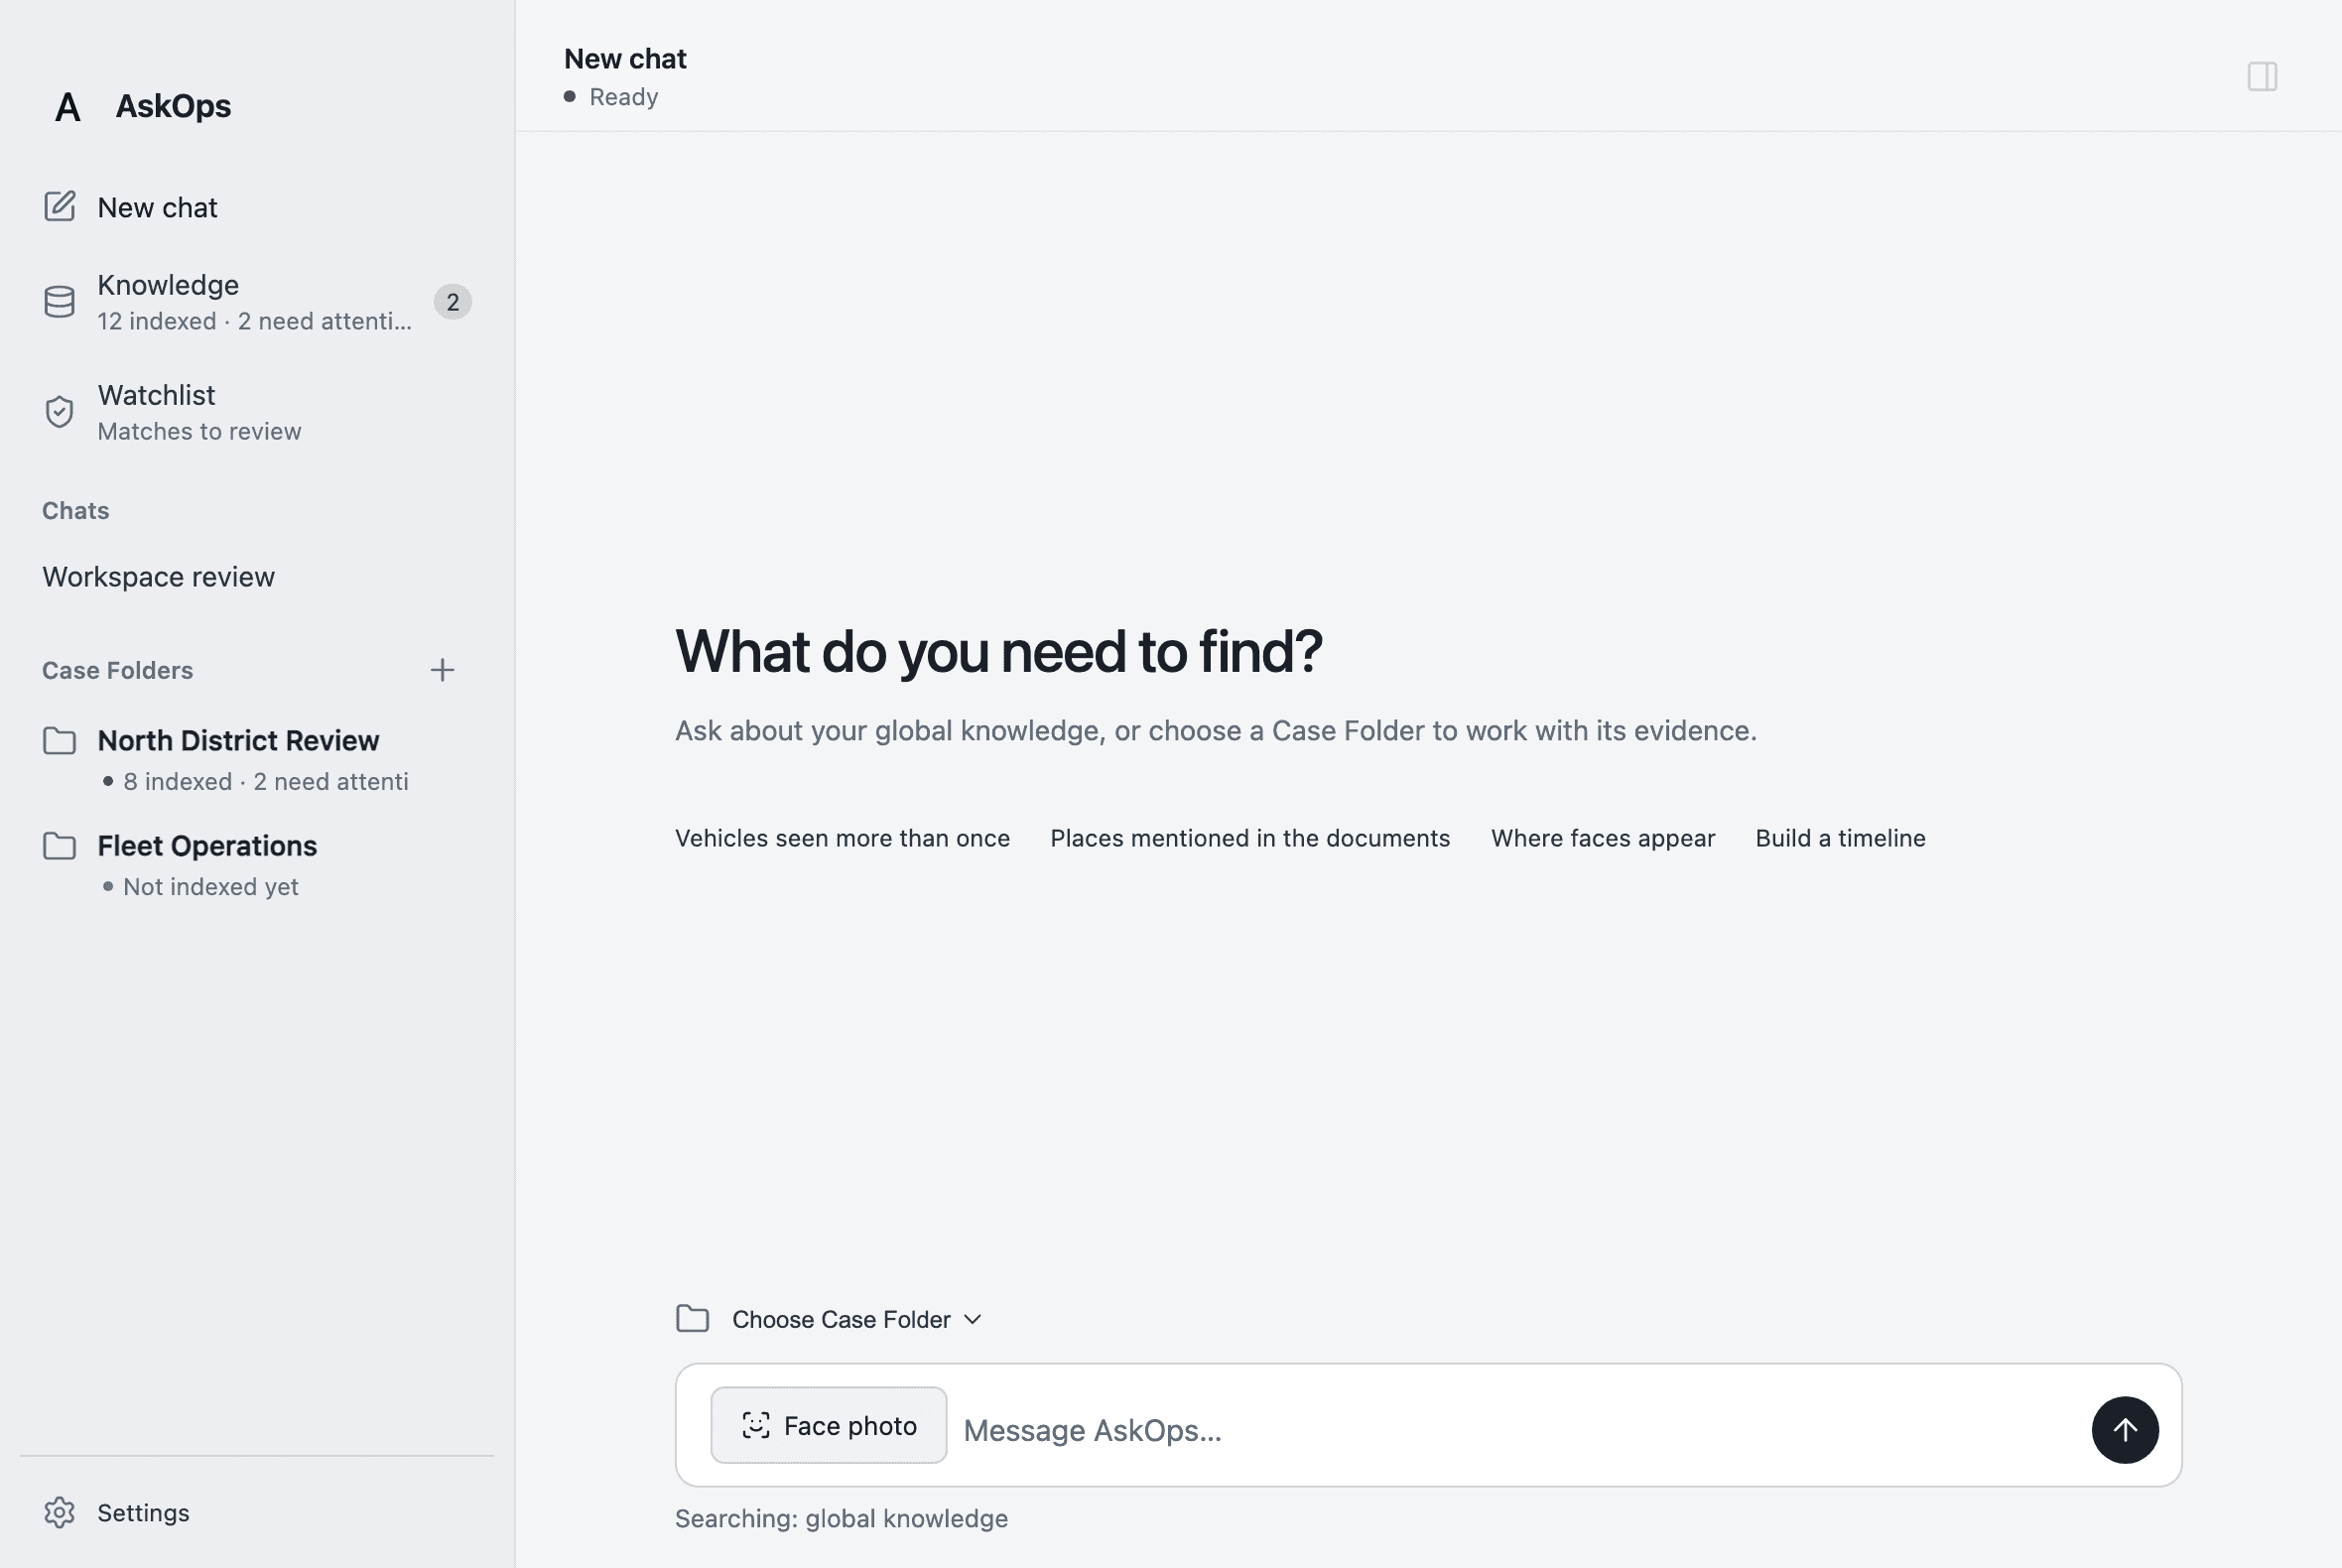The image size is (2342, 1568).
Task: Click the 'New chat' header title
Action: [625, 59]
